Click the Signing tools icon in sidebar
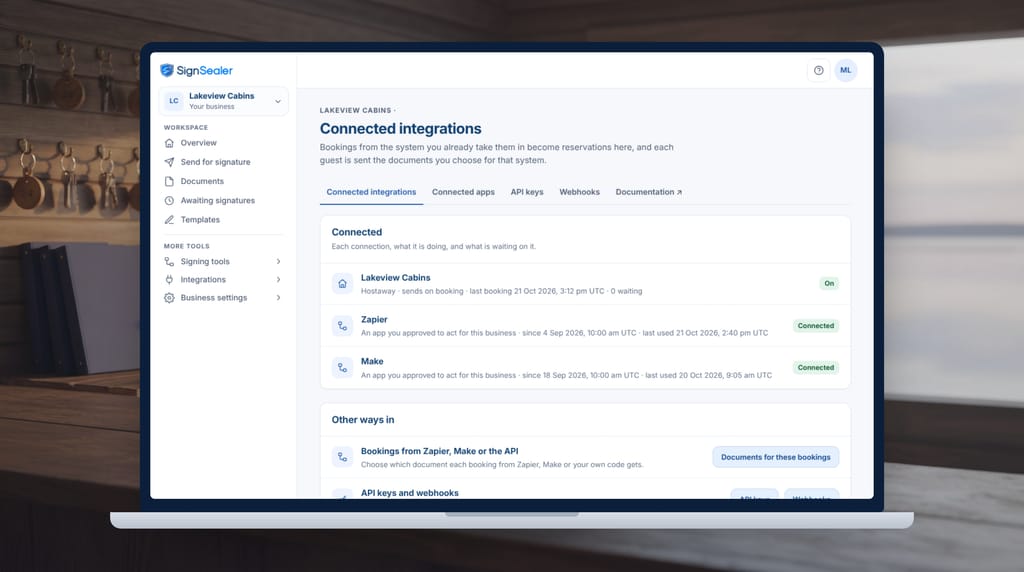This screenshot has width=1024, height=572. 169,262
